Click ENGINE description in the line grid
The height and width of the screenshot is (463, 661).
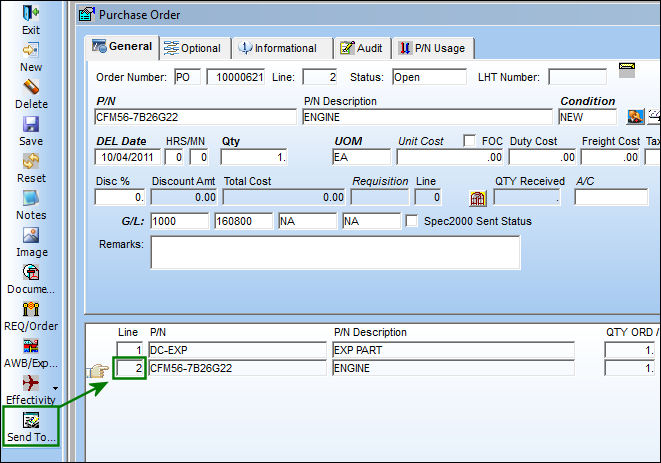click(x=453, y=368)
